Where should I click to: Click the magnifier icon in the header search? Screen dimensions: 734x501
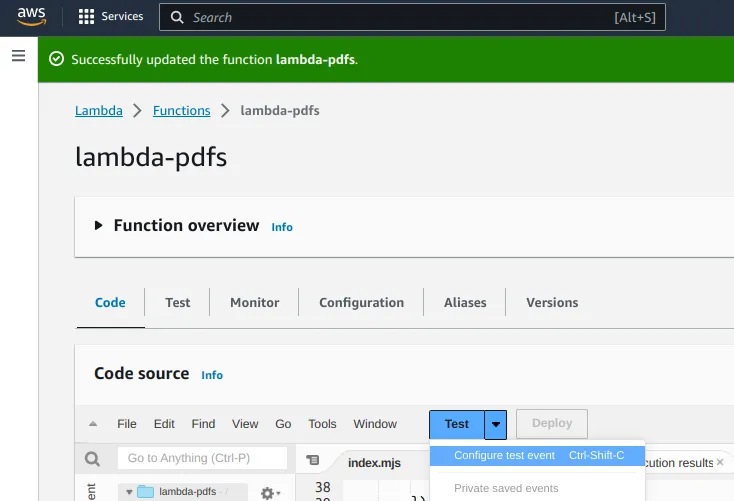177,17
